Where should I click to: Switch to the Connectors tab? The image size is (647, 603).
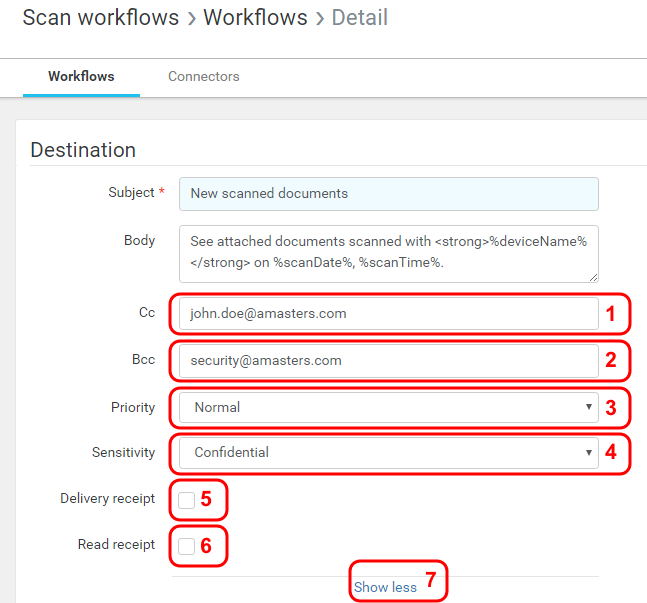pyautogui.click(x=203, y=76)
